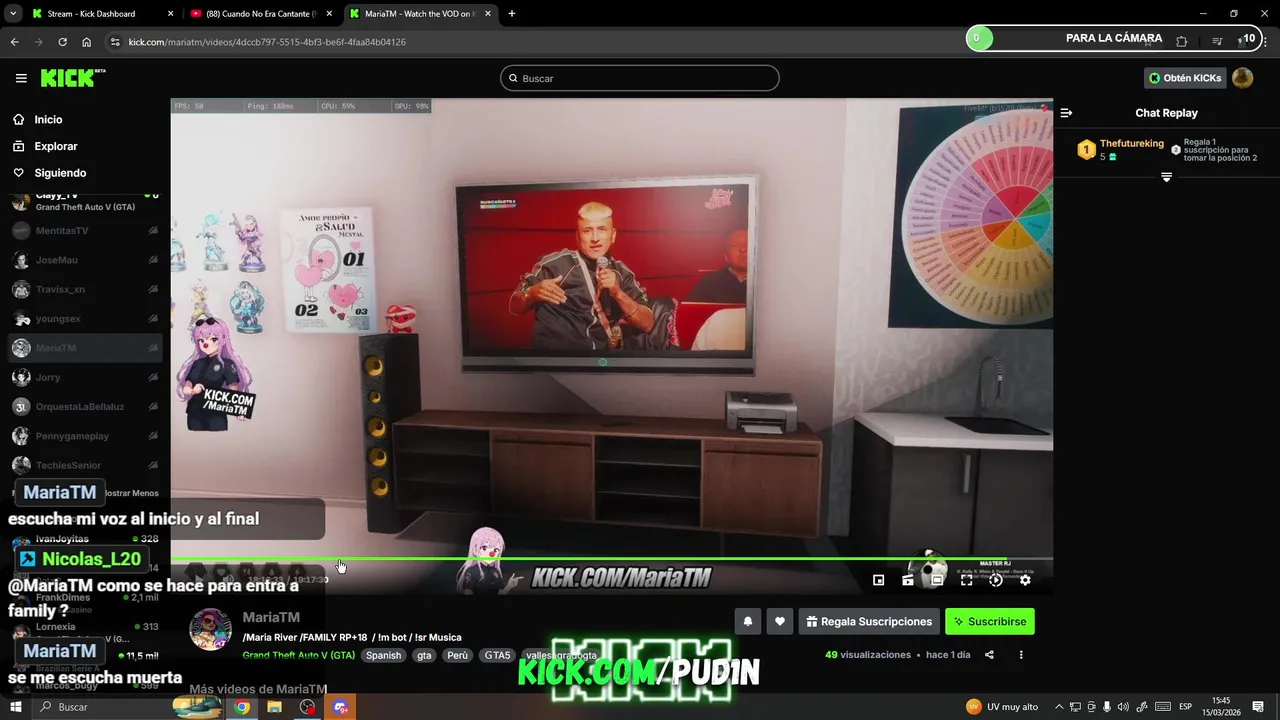Open Chrome three-dot menu
This screenshot has height=720, width=1280.
[1266, 41]
